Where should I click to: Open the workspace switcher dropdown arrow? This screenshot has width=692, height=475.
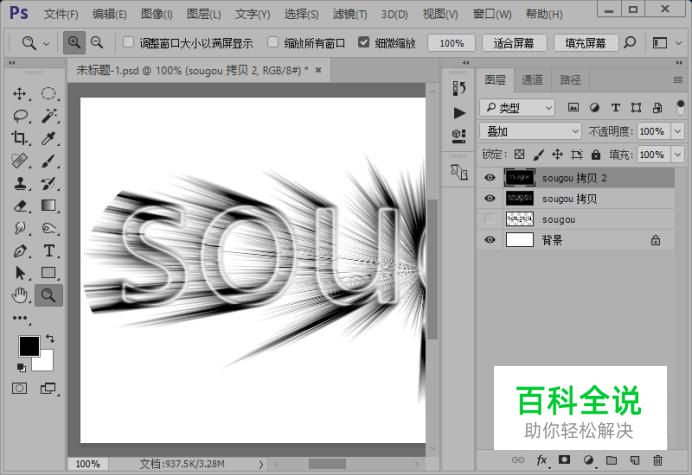(x=679, y=43)
